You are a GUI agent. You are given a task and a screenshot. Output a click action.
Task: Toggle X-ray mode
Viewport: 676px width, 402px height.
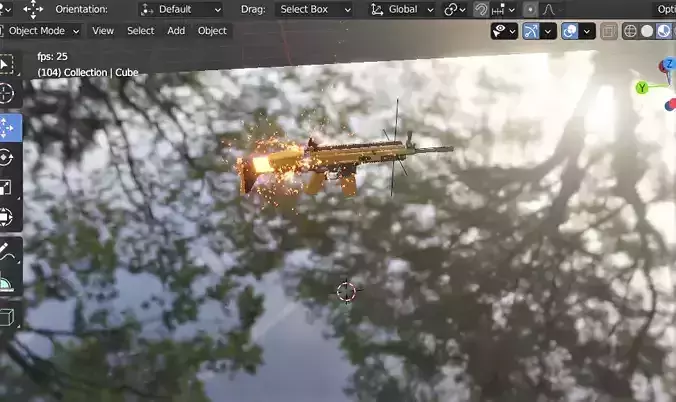point(608,31)
